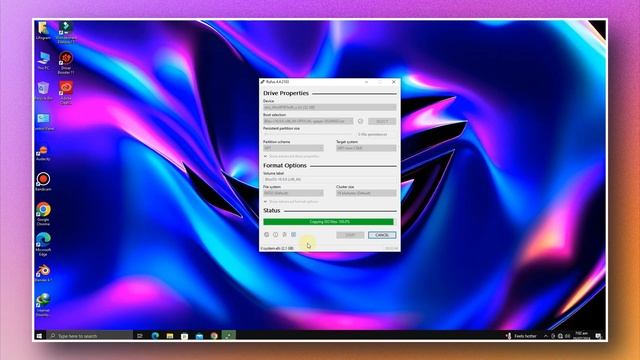Screen dimensions: 640x360
Task: Click the Rufus icon on the taskbar
Action: (x=229, y=336)
